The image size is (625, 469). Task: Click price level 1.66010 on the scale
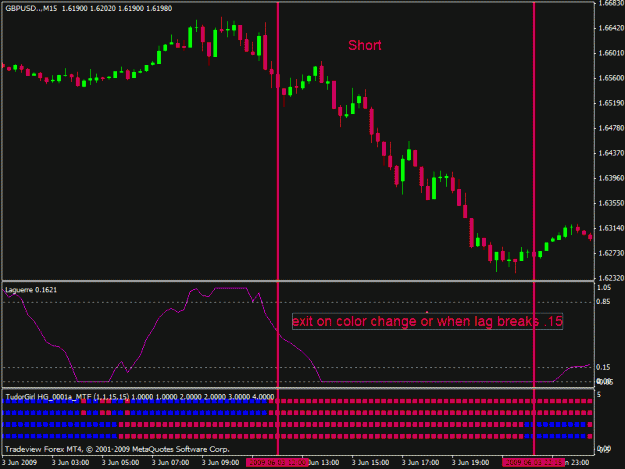coord(611,53)
